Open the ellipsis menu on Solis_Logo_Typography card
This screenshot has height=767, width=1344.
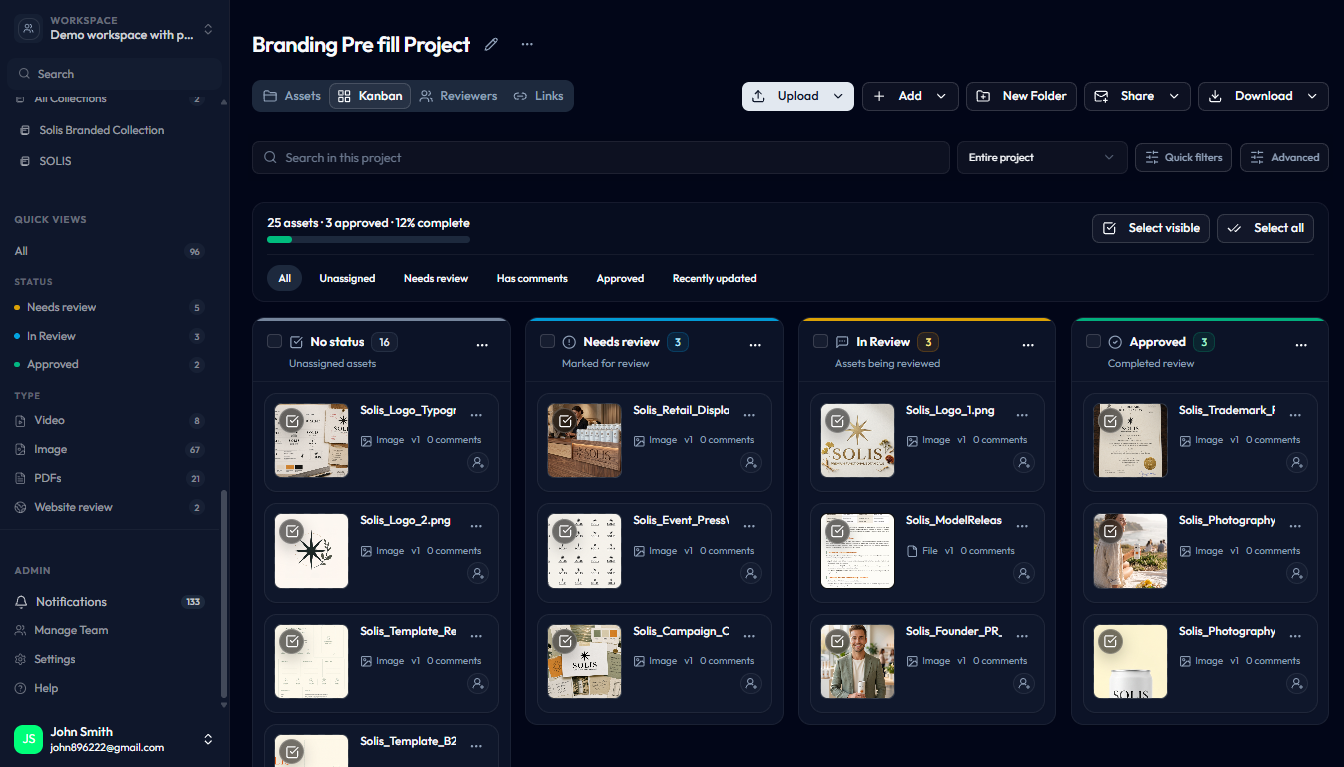tap(476, 414)
